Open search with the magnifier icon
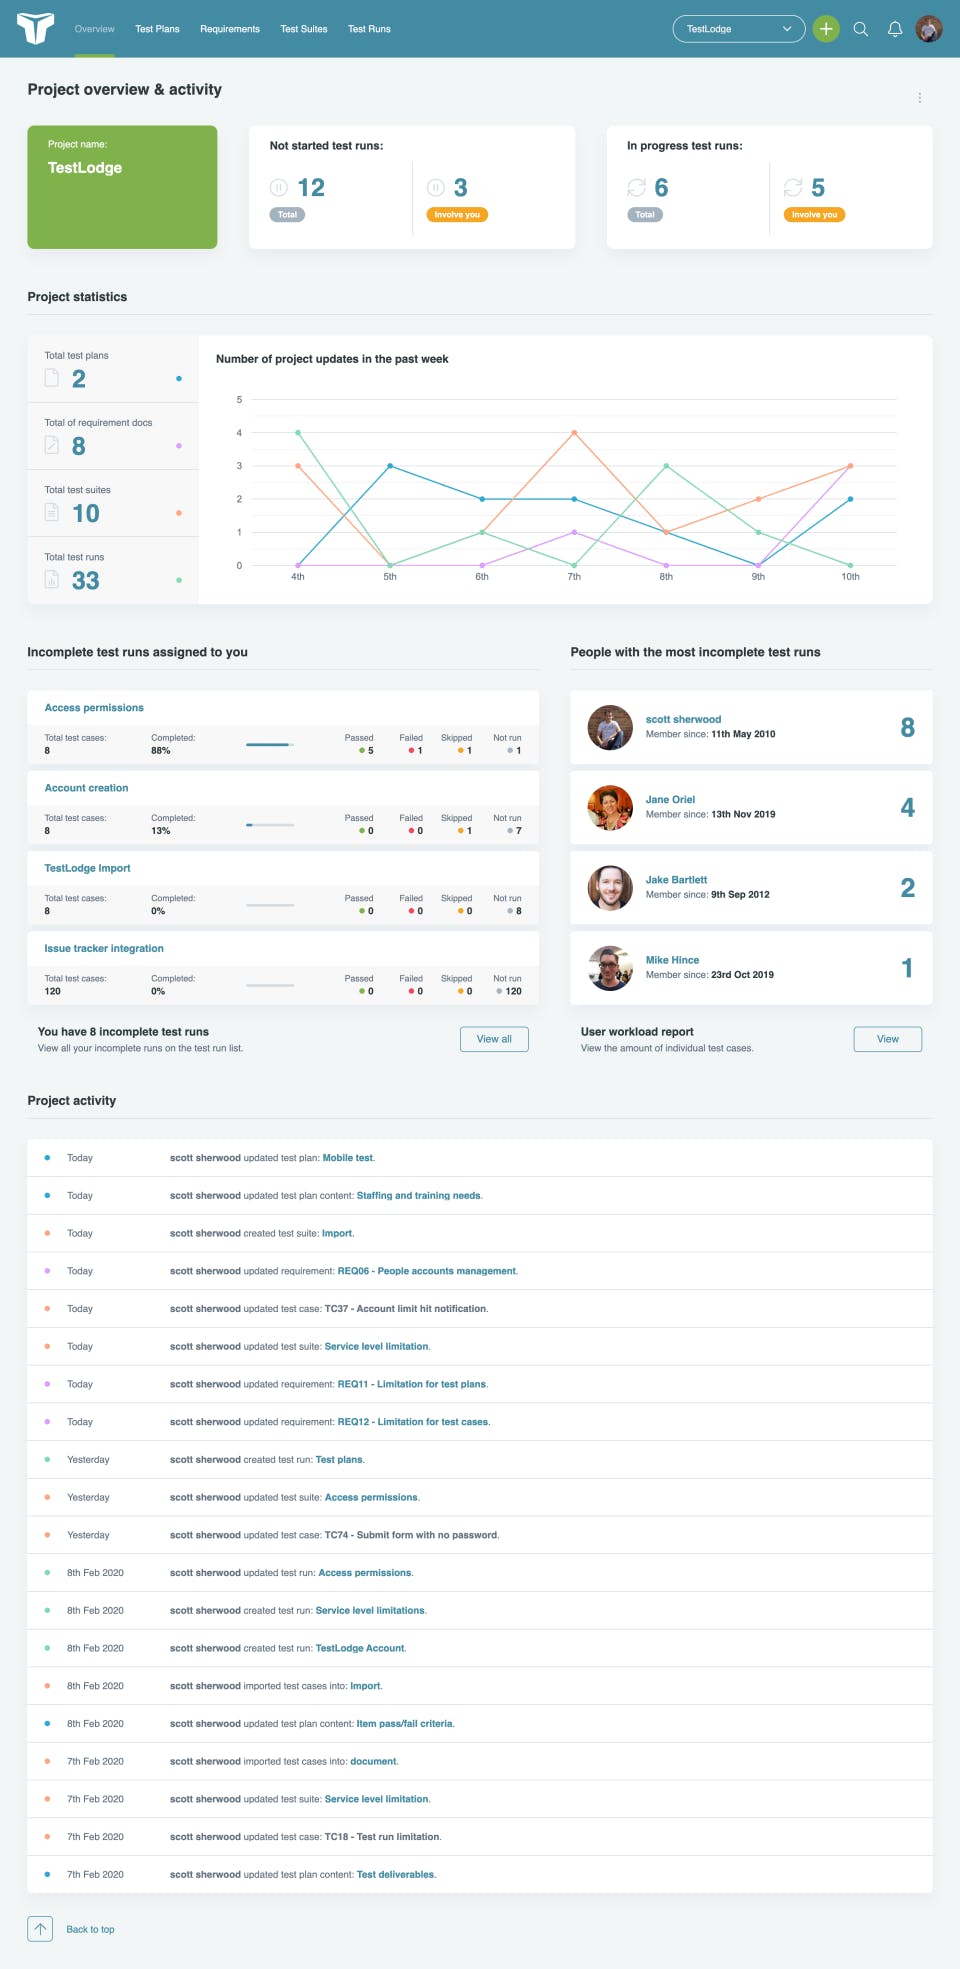 [x=860, y=29]
